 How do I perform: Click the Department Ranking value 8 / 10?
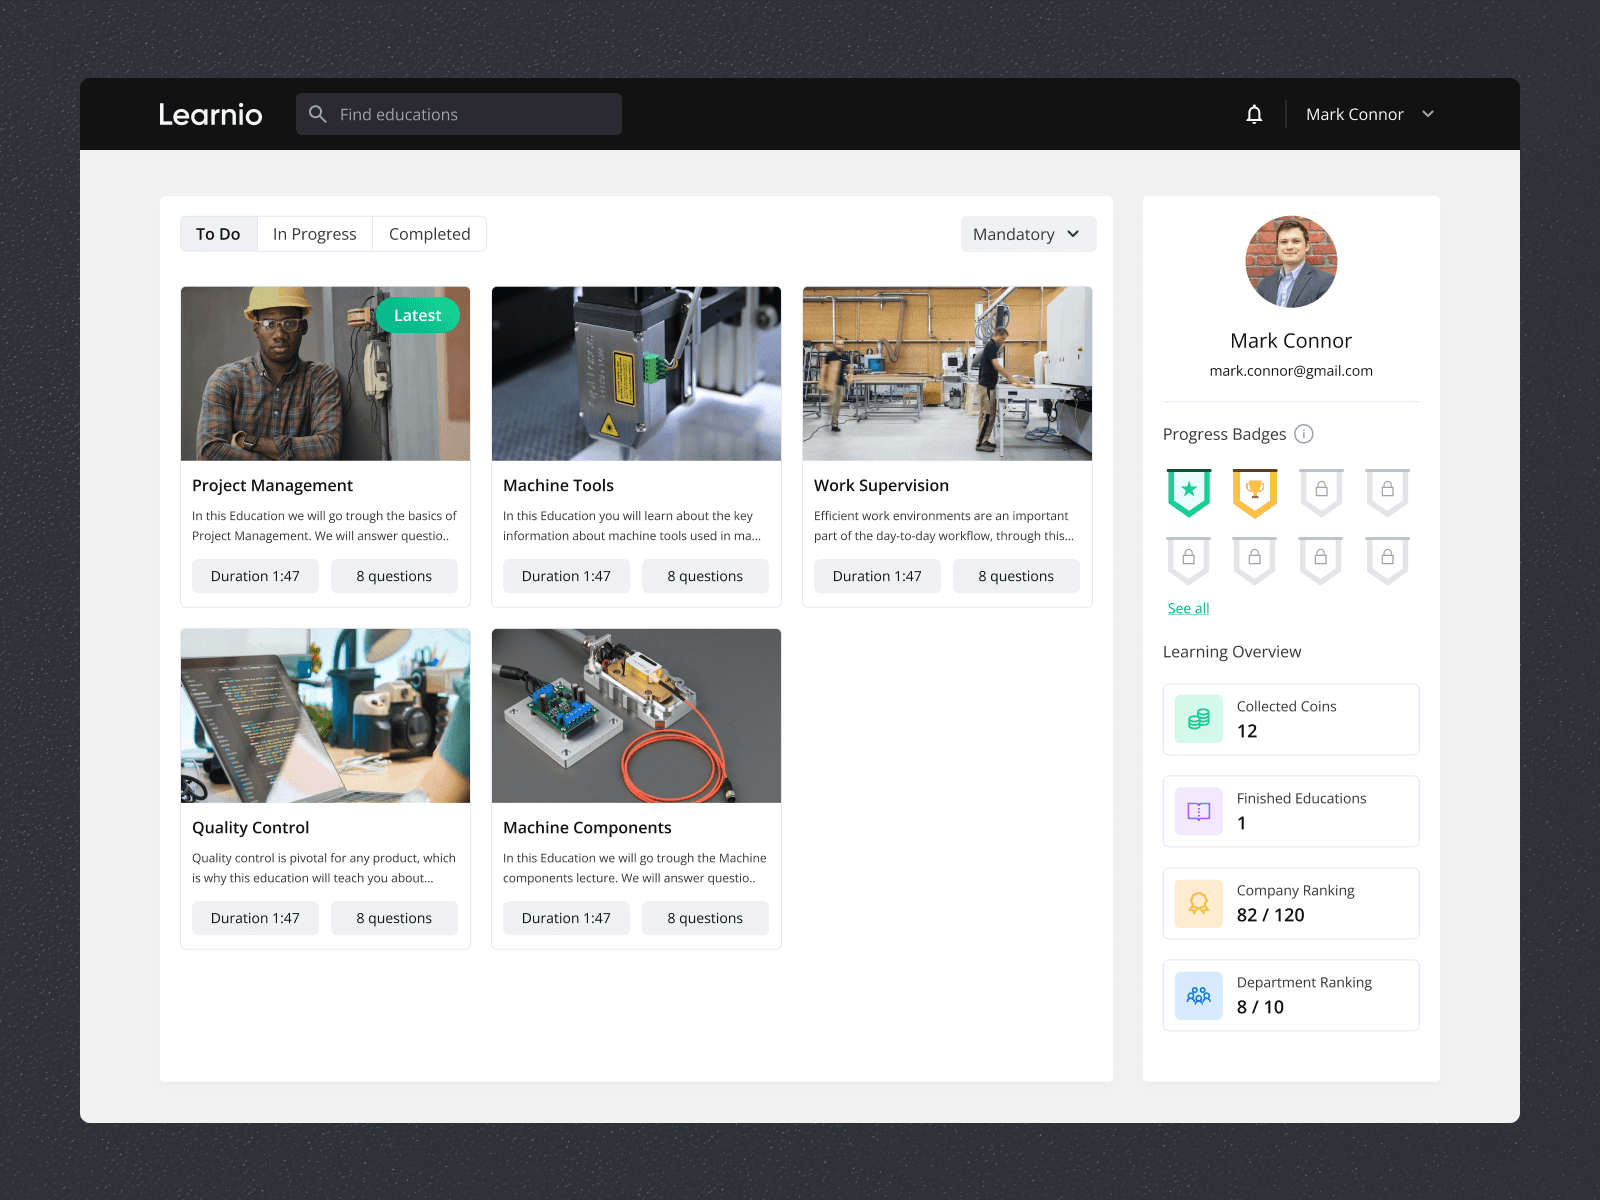[1260, 1007]
